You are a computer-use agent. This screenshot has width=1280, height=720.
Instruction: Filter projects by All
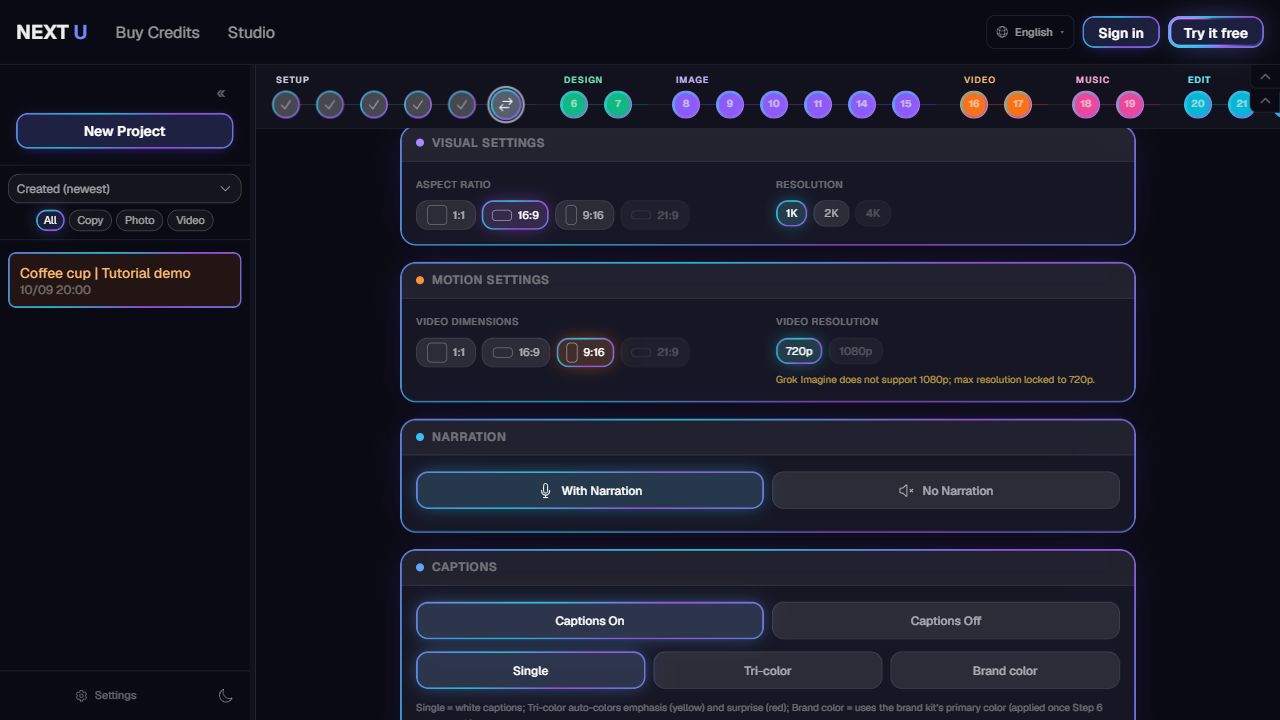[50, 220]
